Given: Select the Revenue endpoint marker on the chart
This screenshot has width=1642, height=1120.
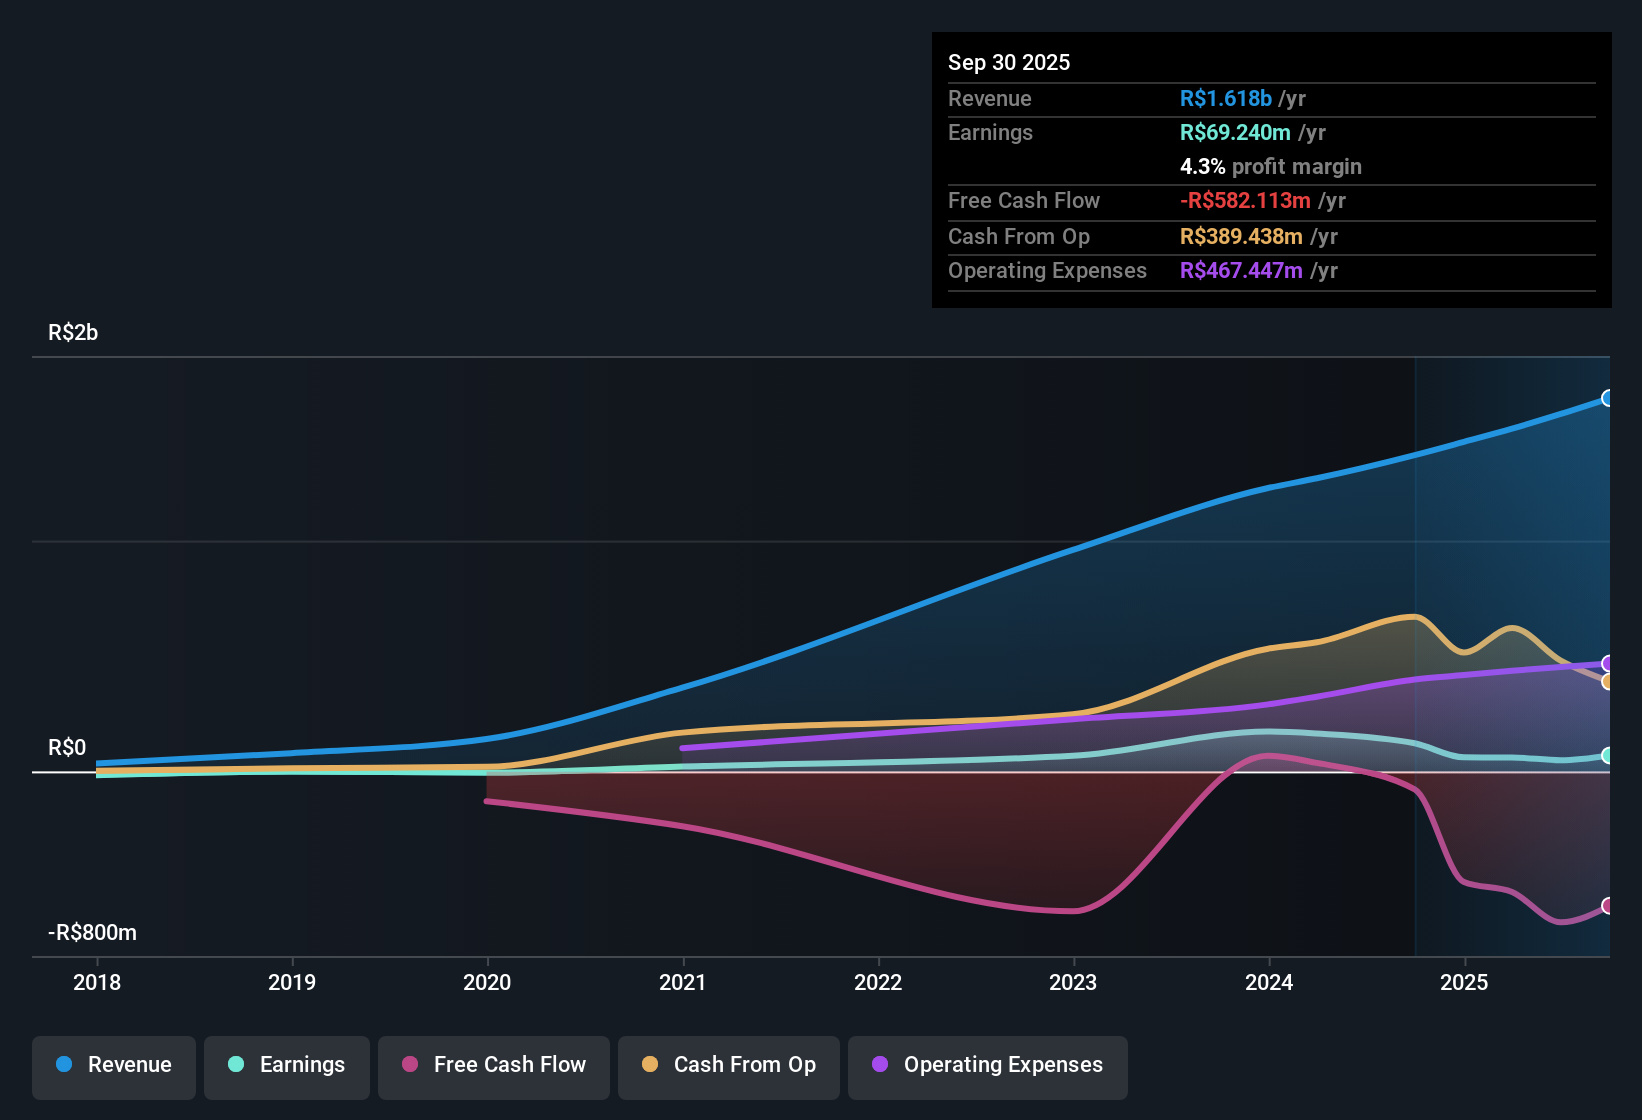Looking at the screenshot, I should (x=1607, y=398).
